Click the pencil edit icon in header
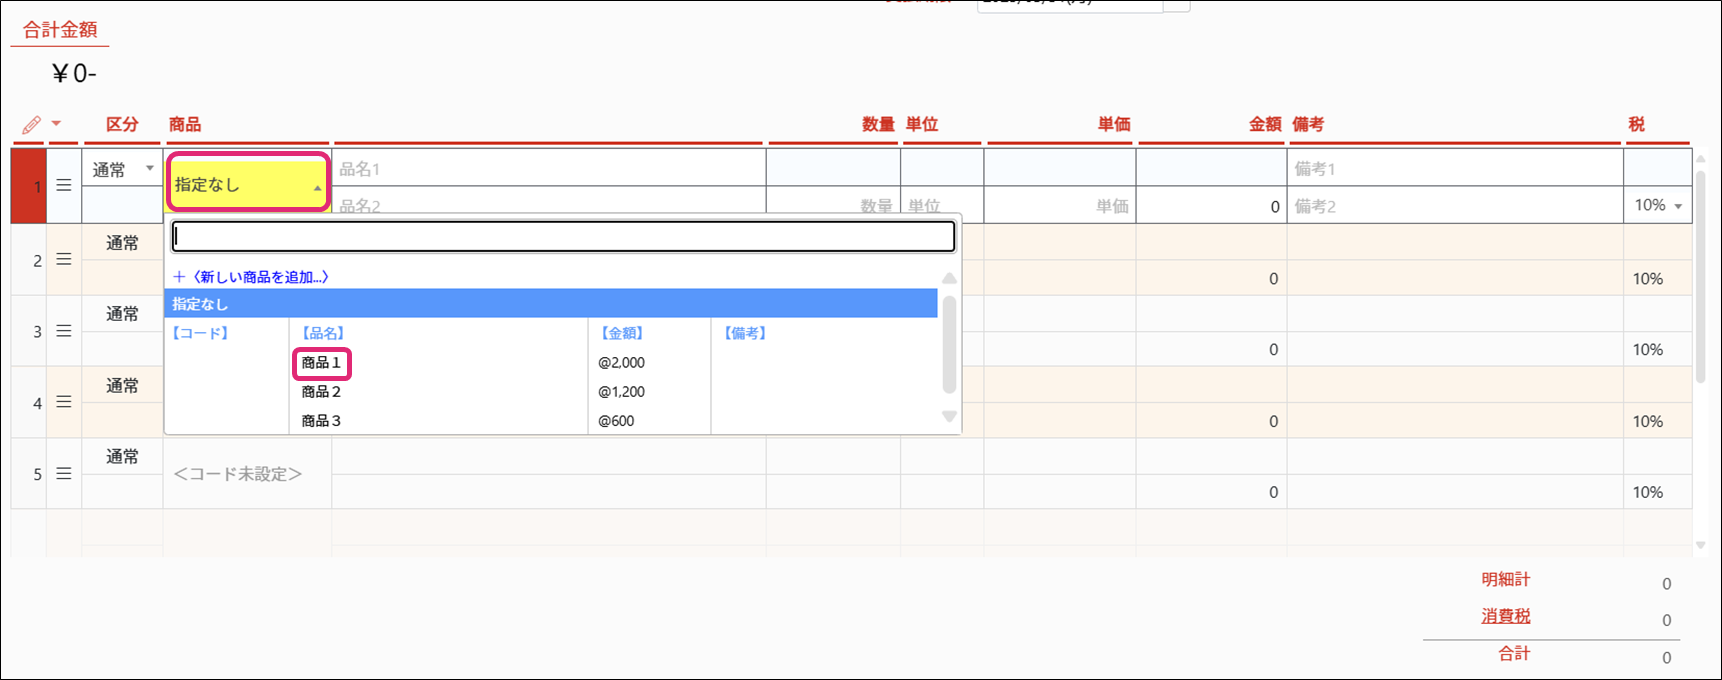The image size is (1722, 680). pyautogui.click(x=32, y=125)
